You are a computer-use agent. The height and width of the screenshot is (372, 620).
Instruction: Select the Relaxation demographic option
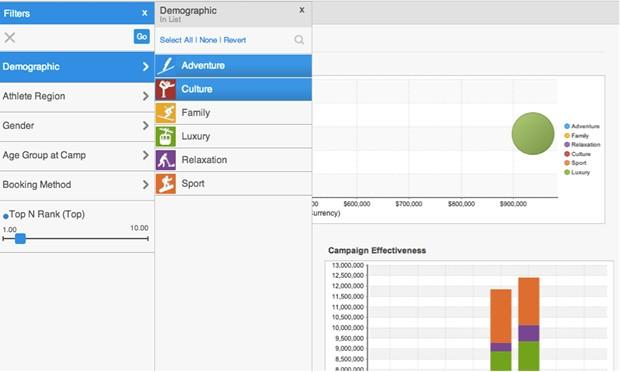click(233, 160)
